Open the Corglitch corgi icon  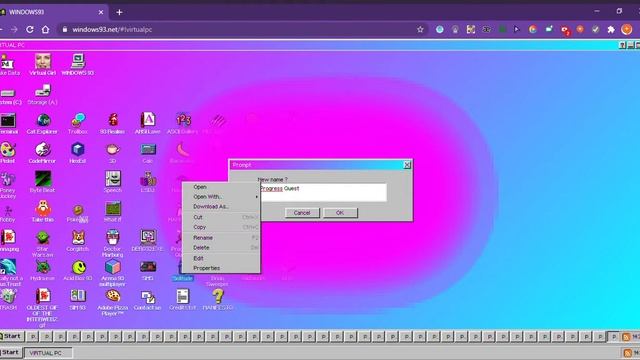(78, 241)
